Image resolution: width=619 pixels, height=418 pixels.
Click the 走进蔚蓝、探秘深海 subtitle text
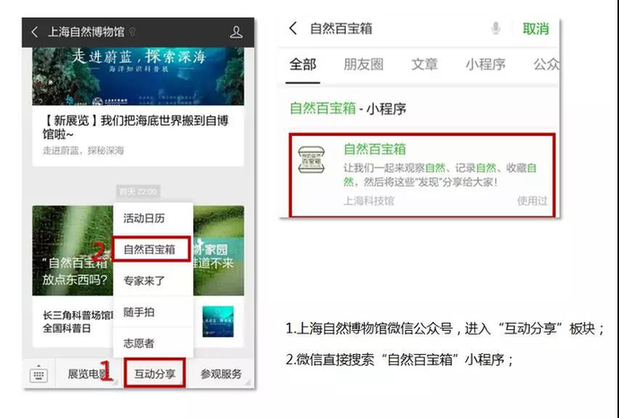click(x=83, y=150)
